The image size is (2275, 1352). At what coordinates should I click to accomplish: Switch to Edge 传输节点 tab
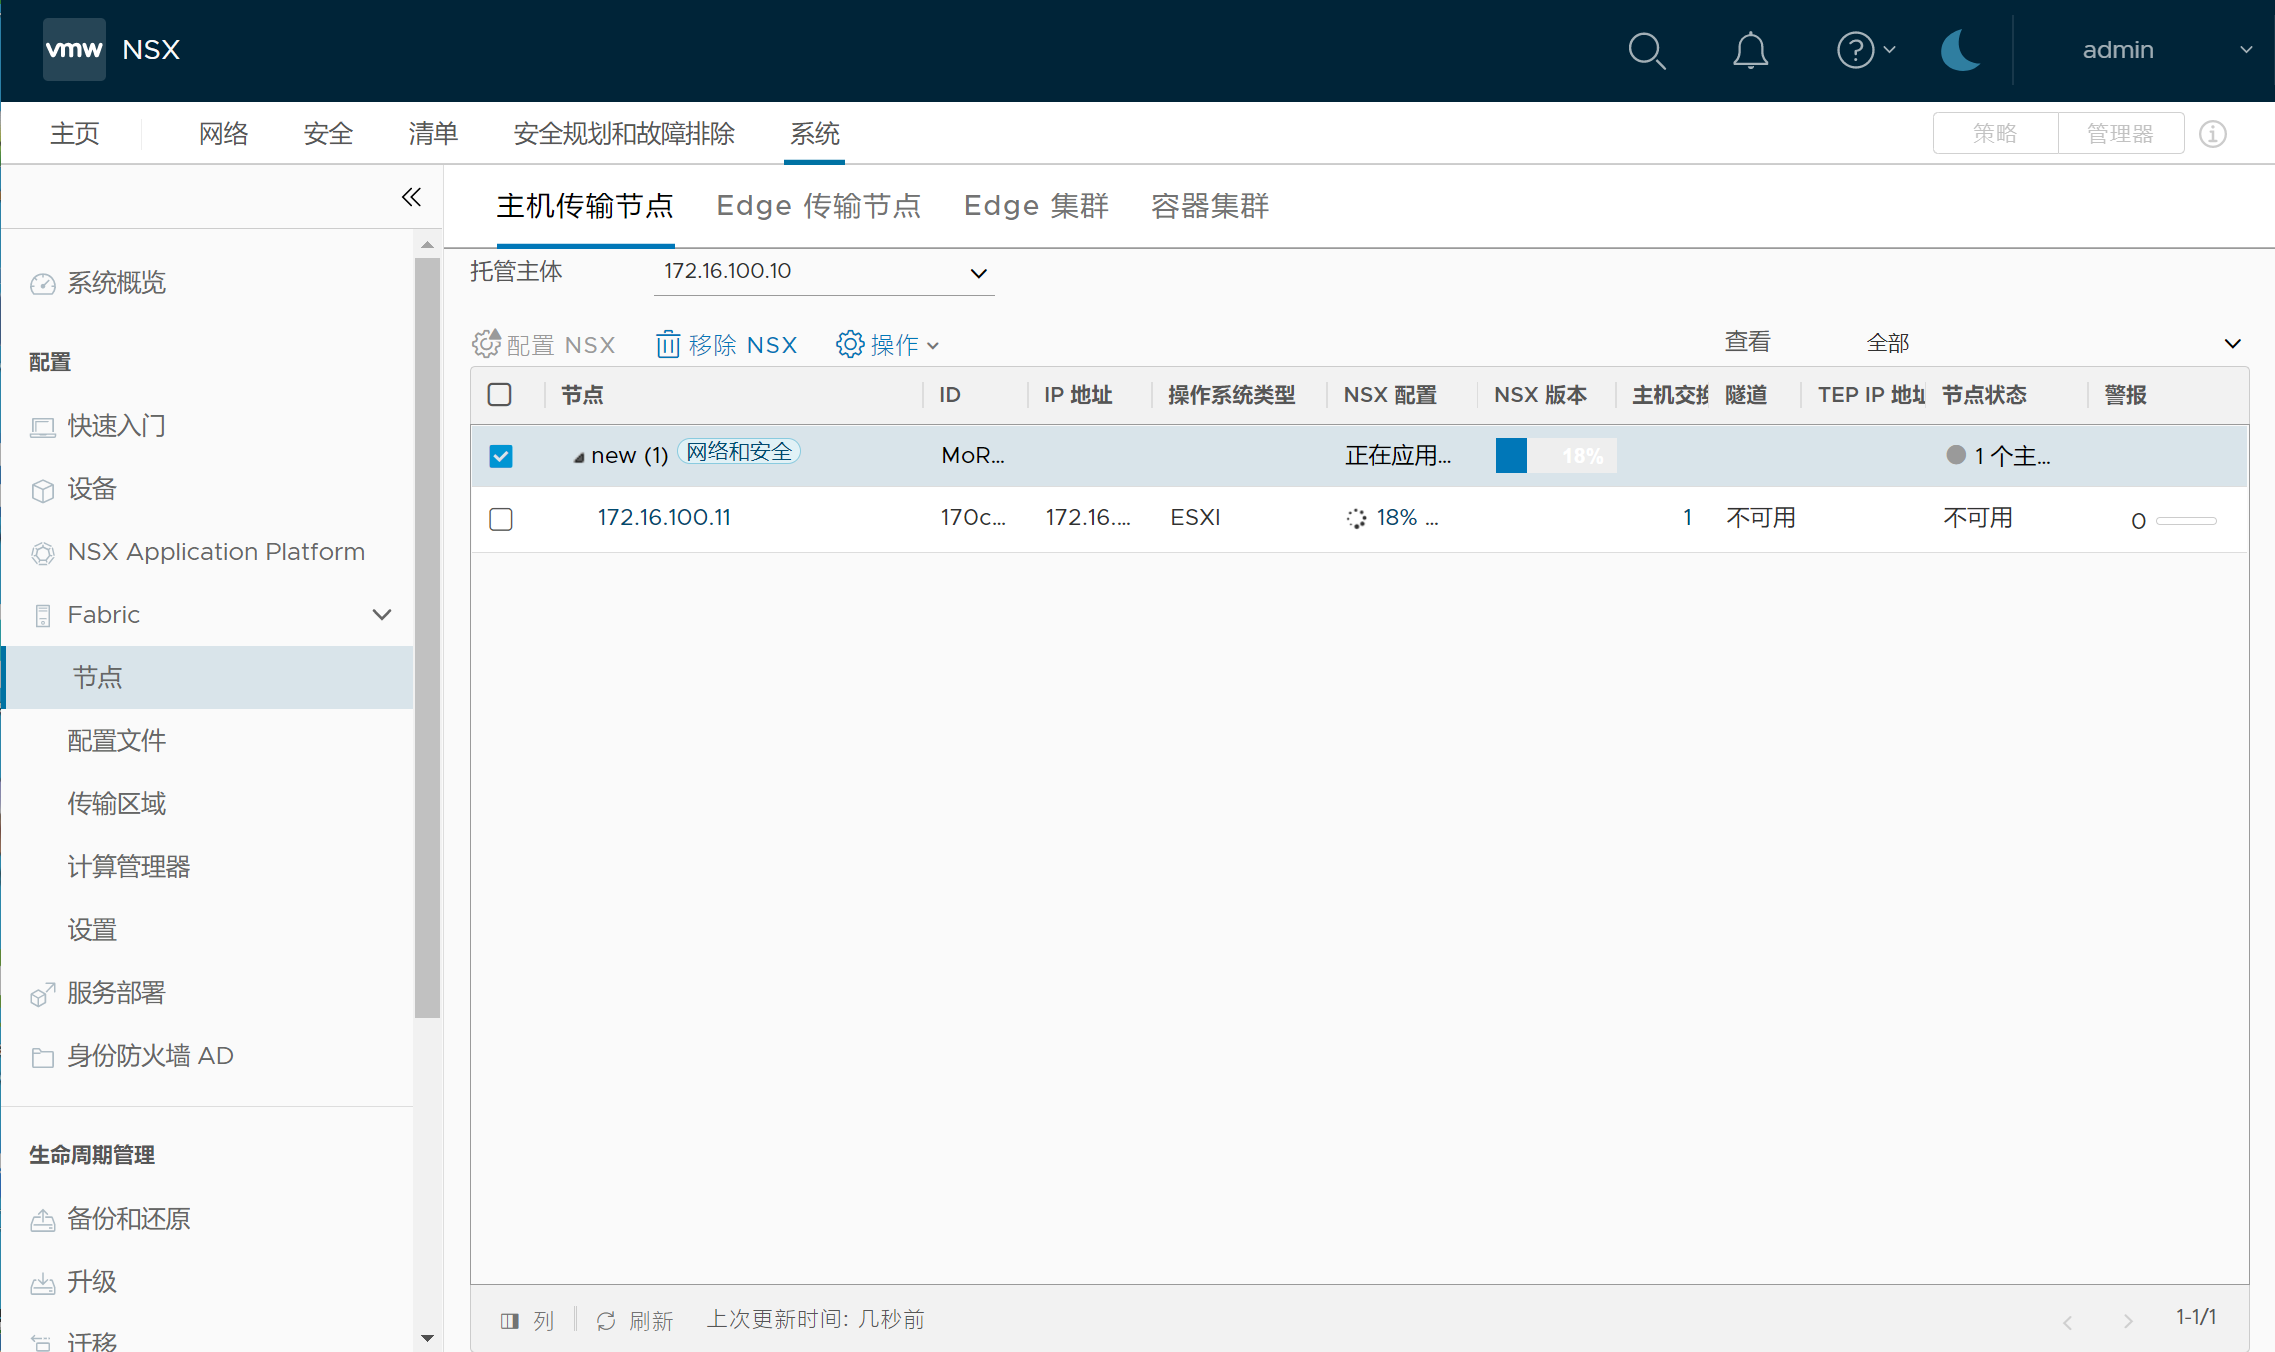tap(818, 206)
